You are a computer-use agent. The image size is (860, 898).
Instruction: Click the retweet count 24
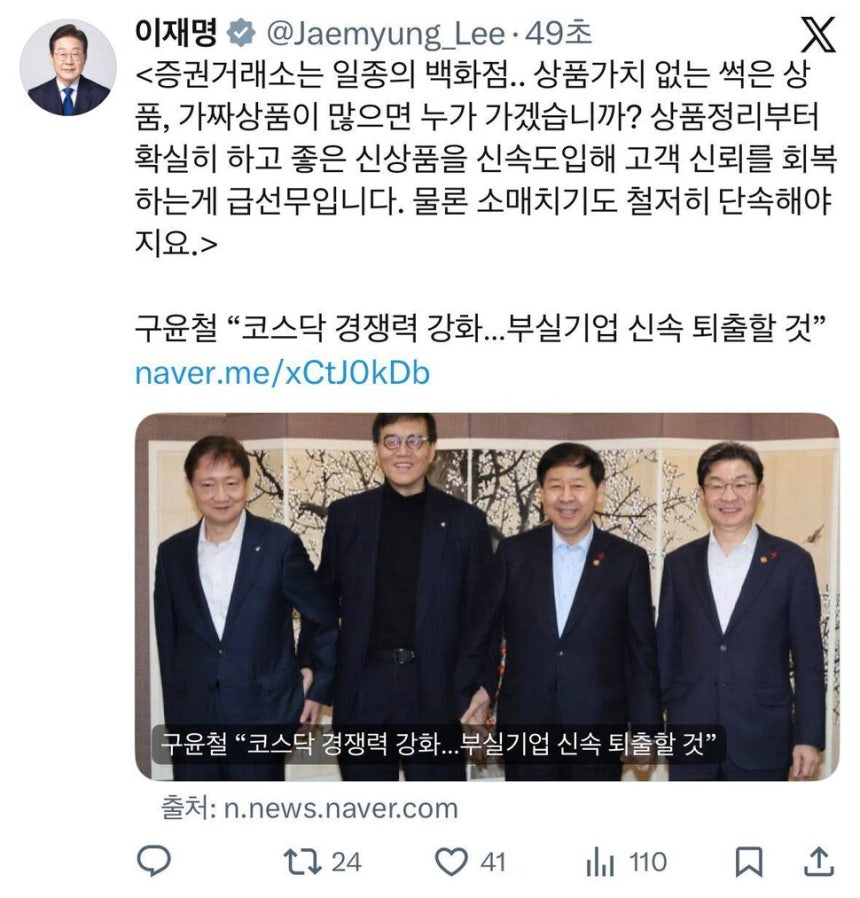(x=346, y=862)
